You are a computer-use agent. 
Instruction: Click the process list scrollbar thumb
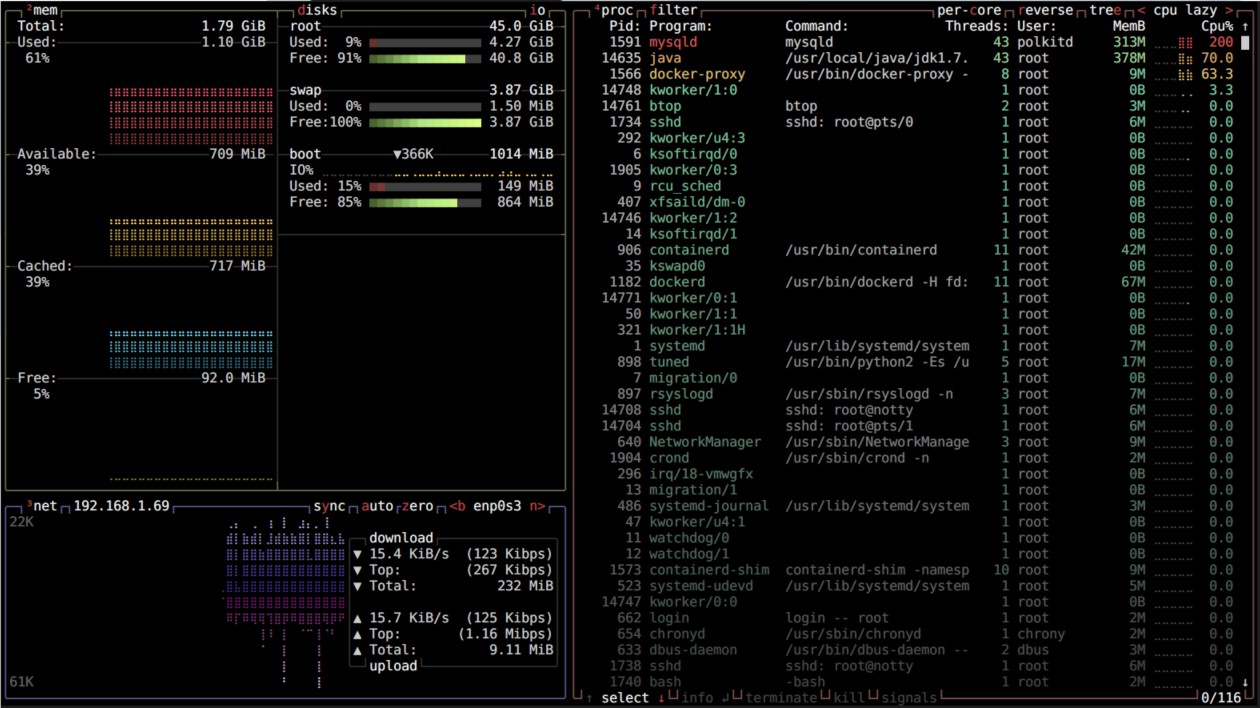1245,43
